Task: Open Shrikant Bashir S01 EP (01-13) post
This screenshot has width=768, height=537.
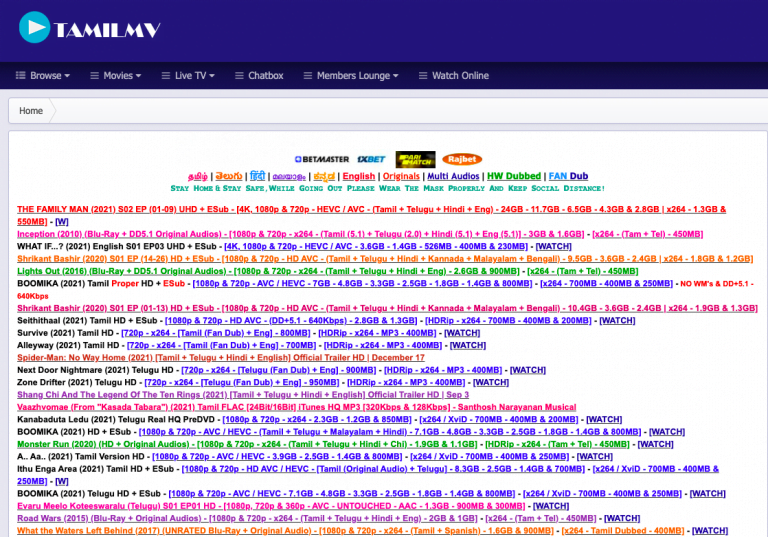Action: pyautogui.click(x=387, y=308)
